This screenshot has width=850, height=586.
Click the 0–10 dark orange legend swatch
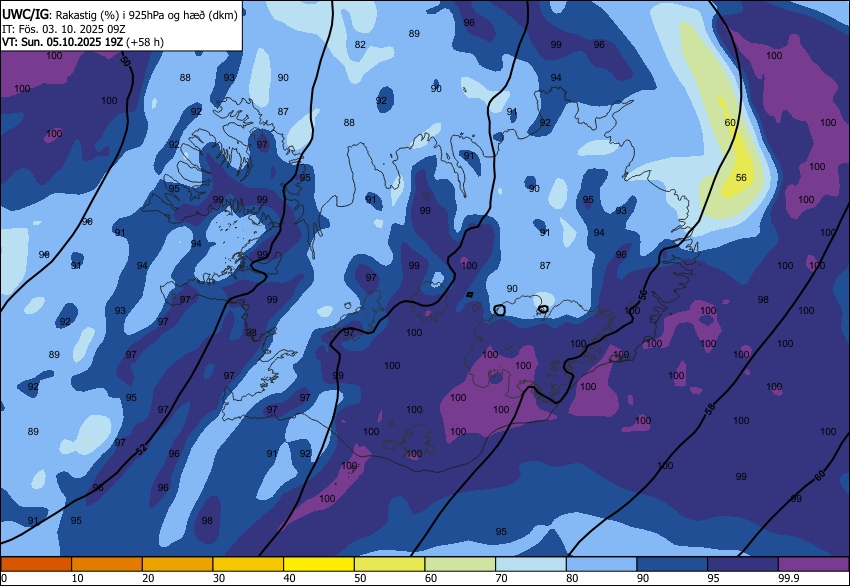tap(36, 564)
